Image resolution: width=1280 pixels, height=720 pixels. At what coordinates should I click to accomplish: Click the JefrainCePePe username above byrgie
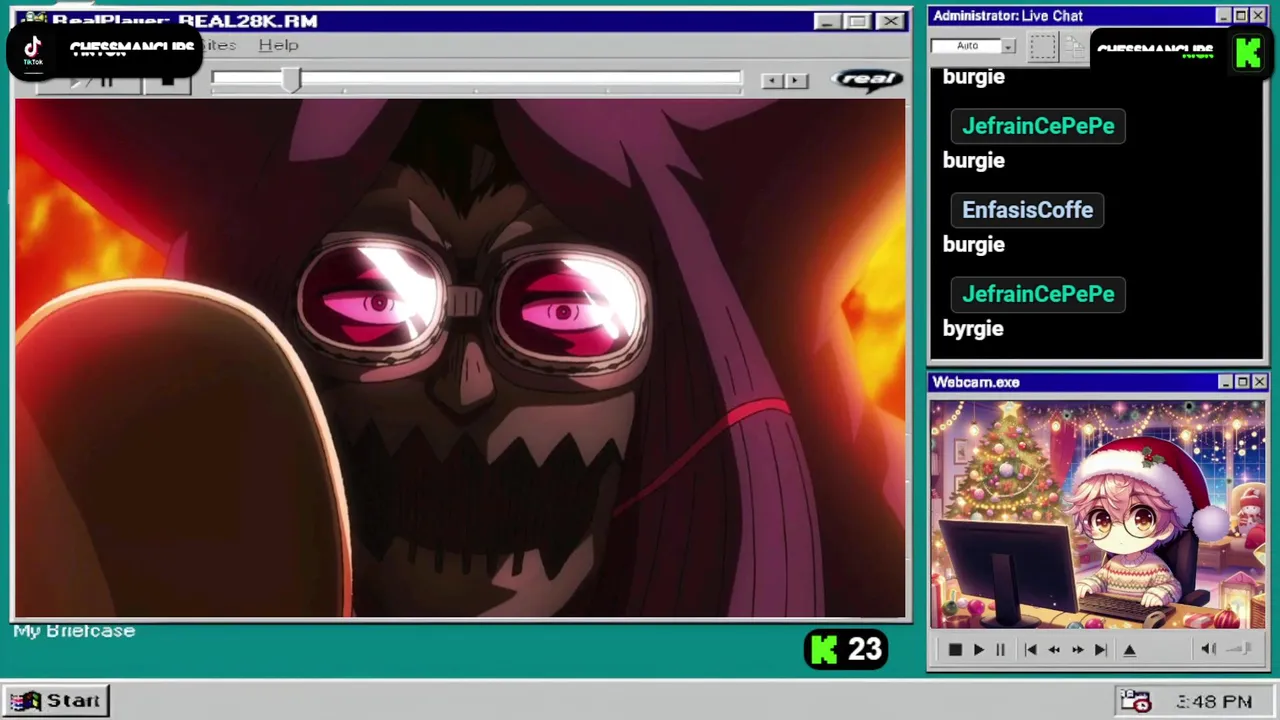point(1038,294)
